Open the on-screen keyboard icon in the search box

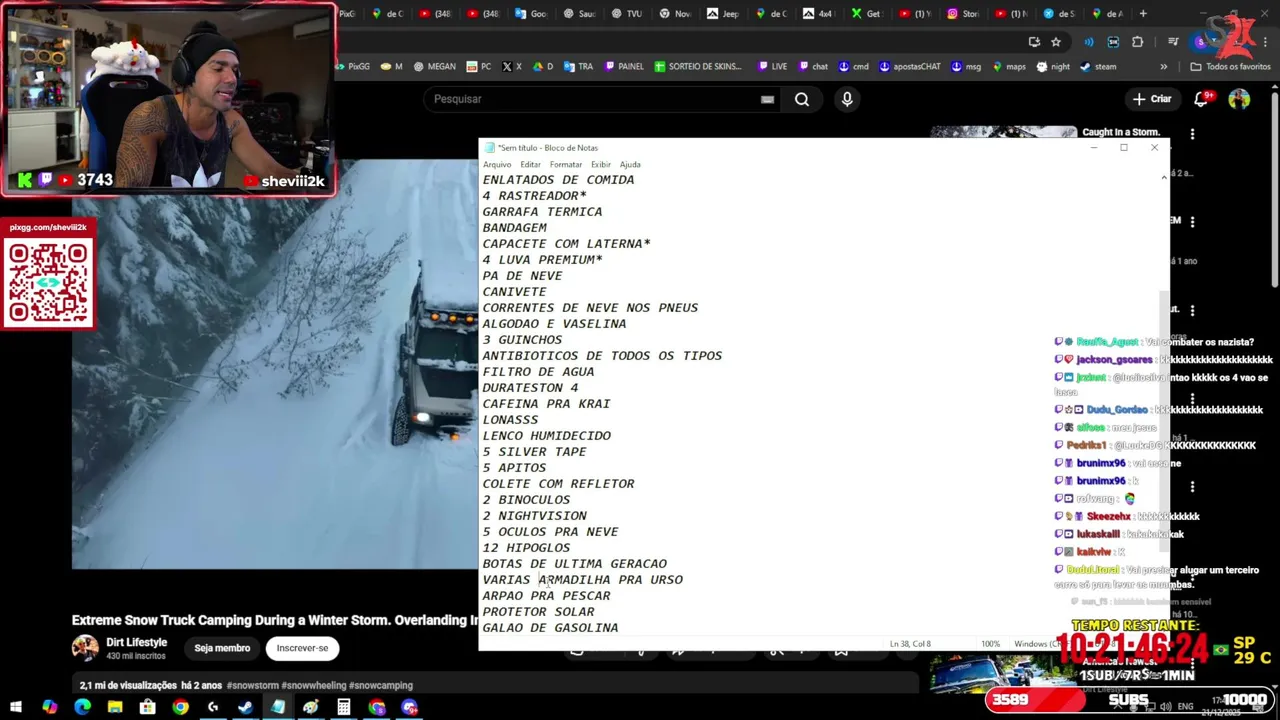[x=767, y=99]
